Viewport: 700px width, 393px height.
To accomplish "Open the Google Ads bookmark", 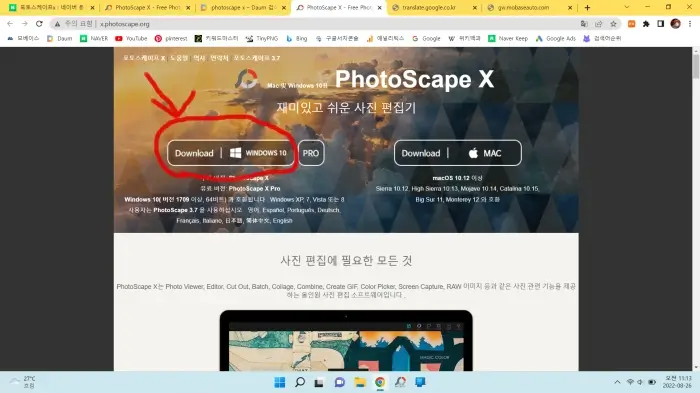I will (556, 38).
